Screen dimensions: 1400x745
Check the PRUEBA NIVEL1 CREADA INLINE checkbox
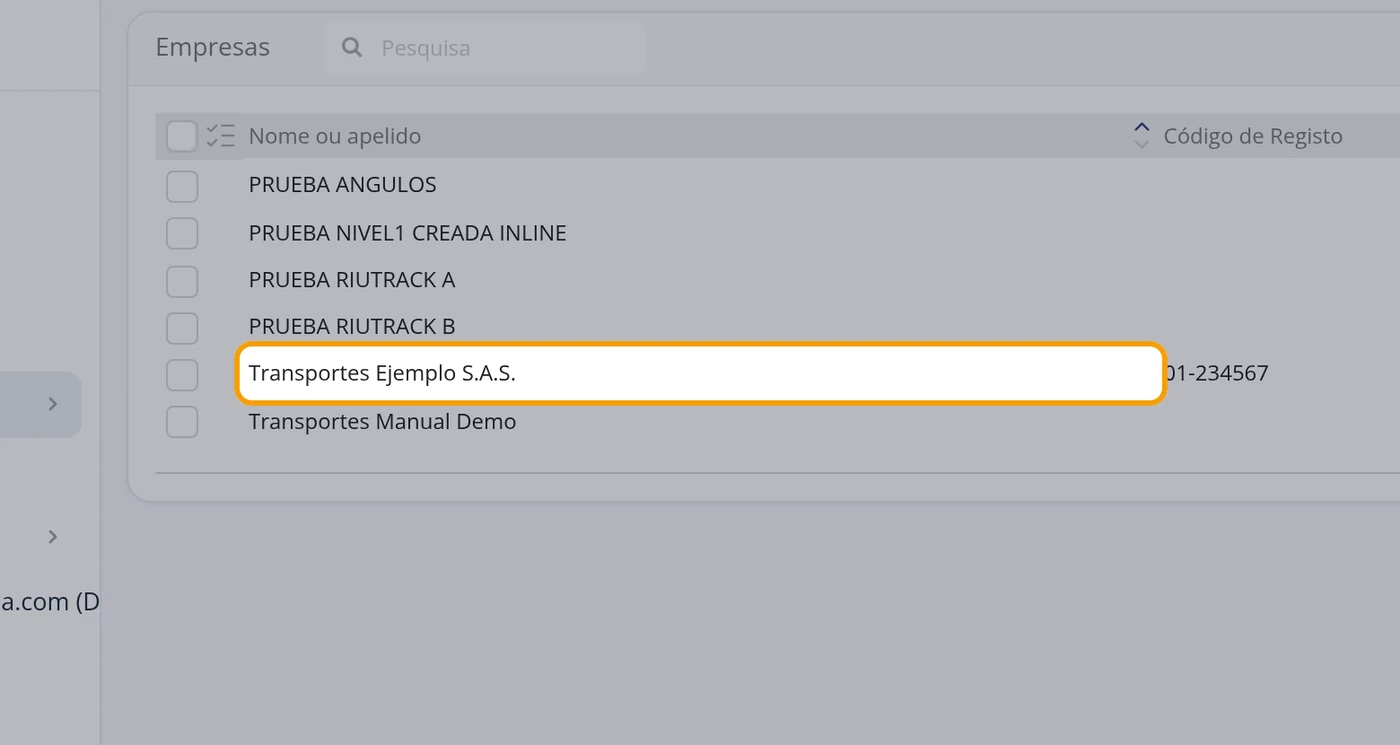click(182, 233)
